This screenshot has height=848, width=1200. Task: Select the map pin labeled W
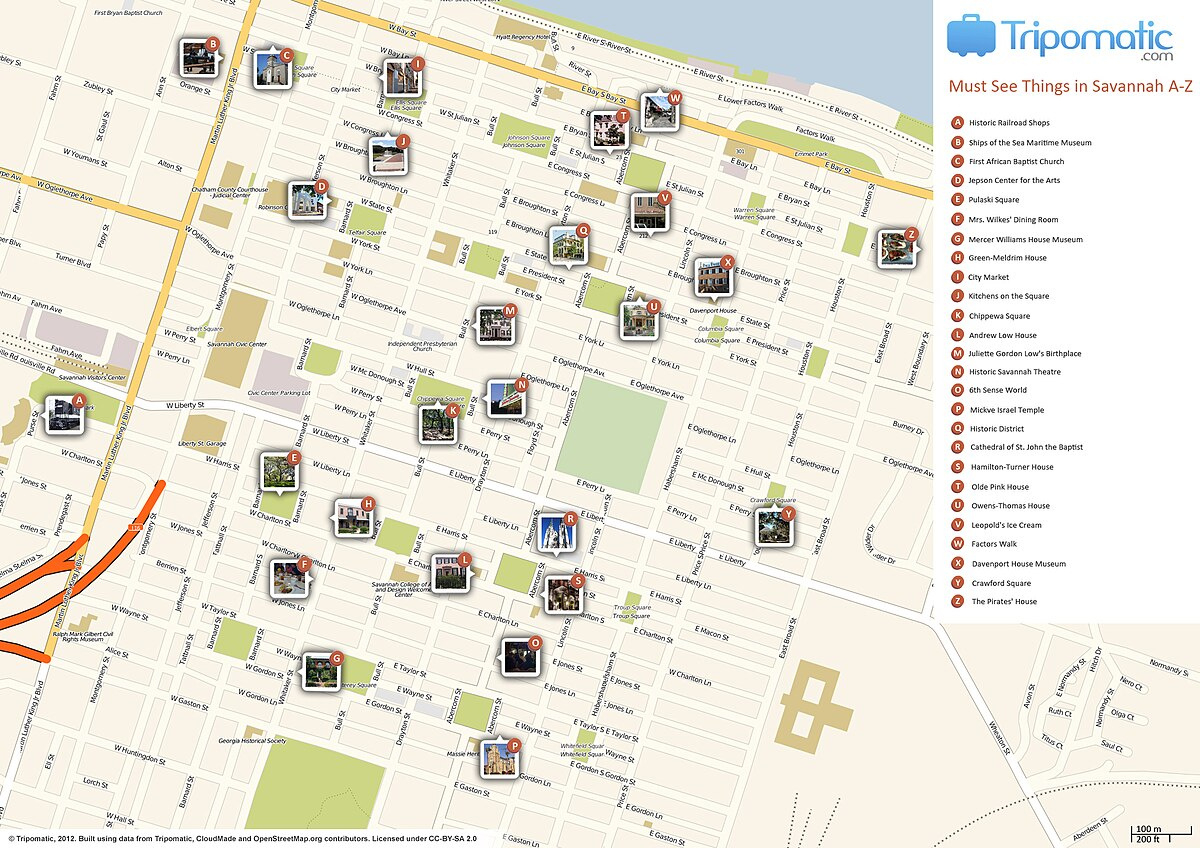(x=660, y=111)
